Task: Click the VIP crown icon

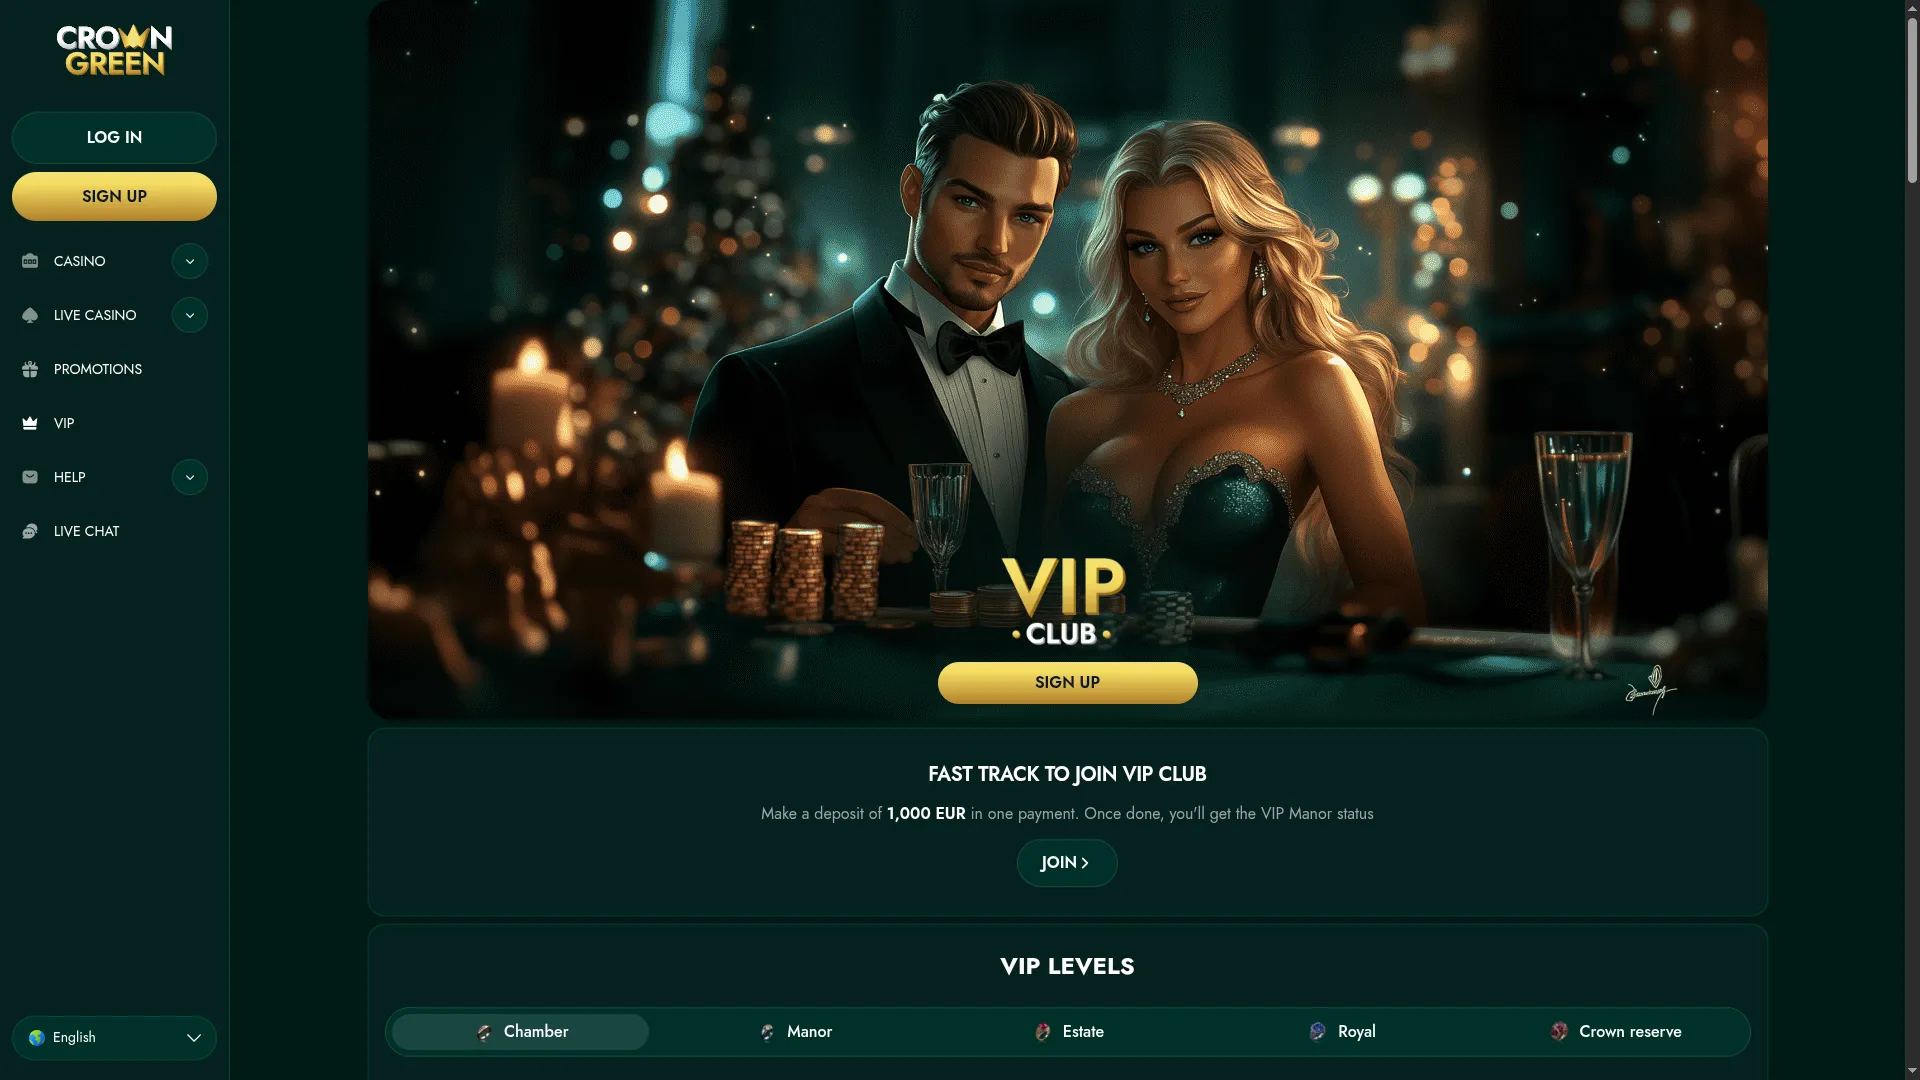Action: pos(30,423)
